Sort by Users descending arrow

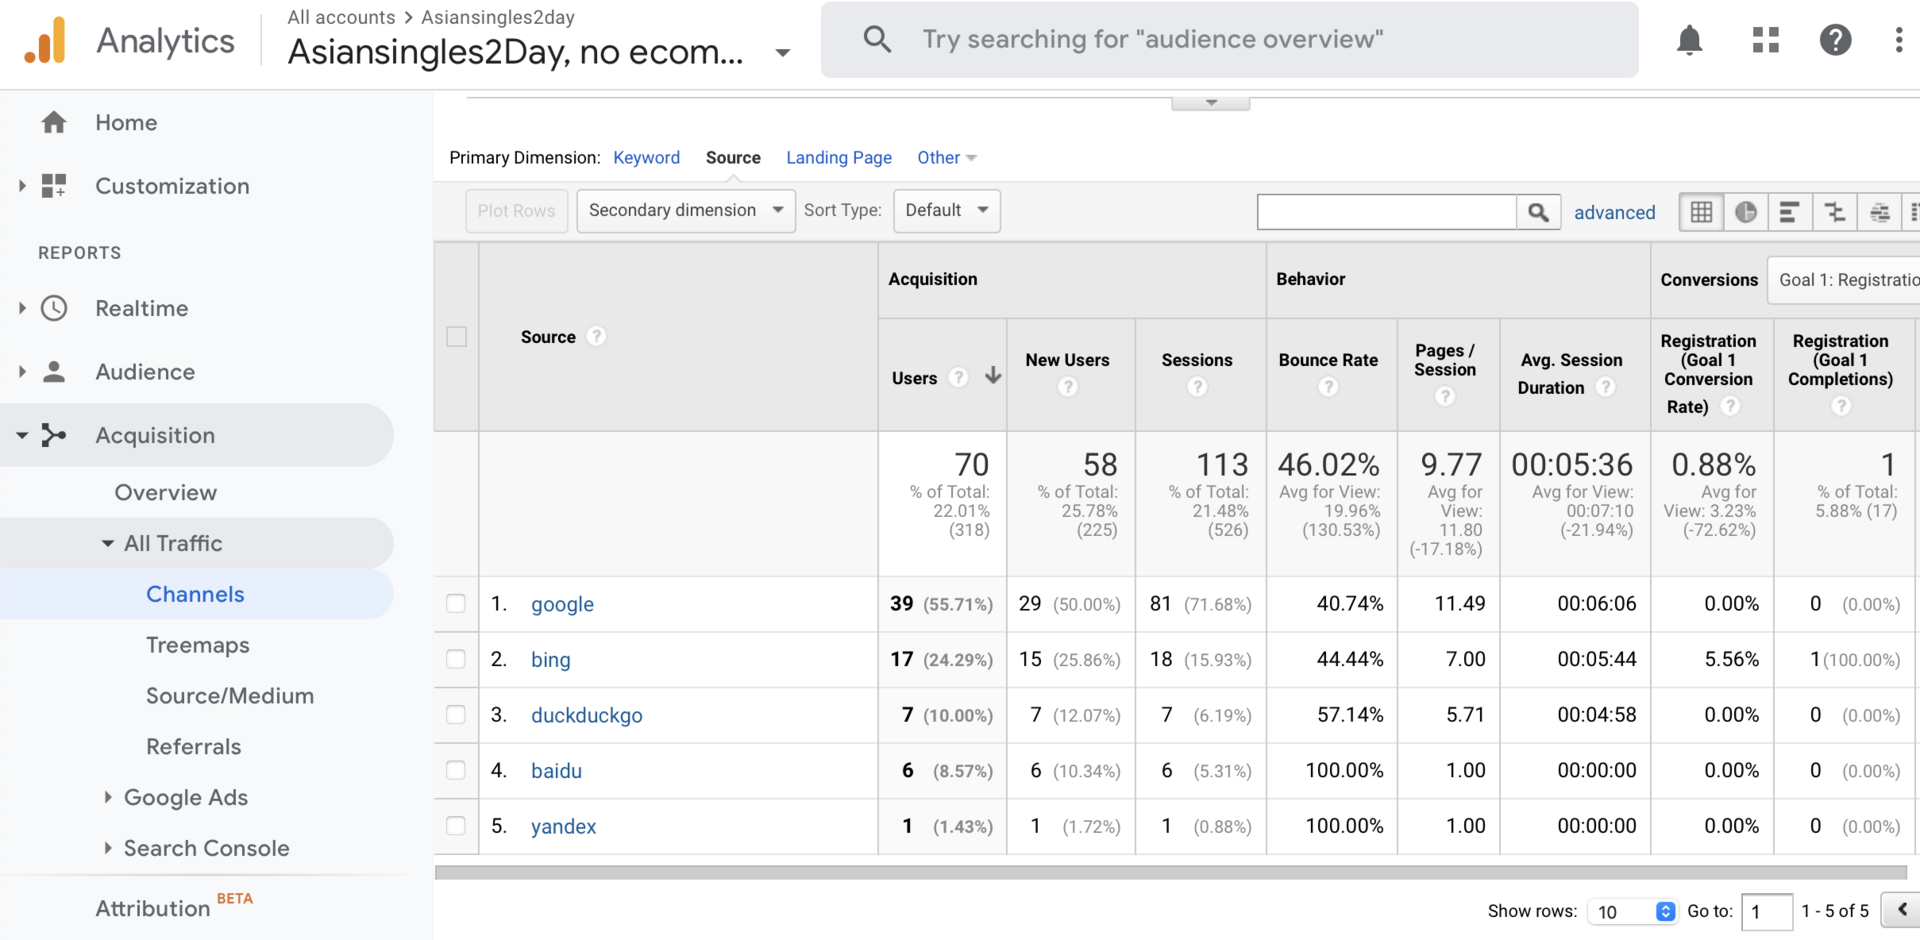[x=992, y=375]
